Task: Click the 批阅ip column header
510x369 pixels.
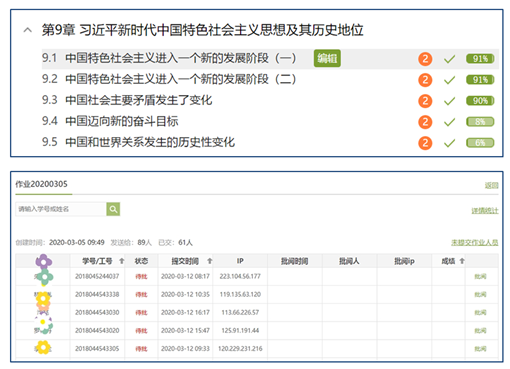Action: pyautogui.click(x=404, y=261)
